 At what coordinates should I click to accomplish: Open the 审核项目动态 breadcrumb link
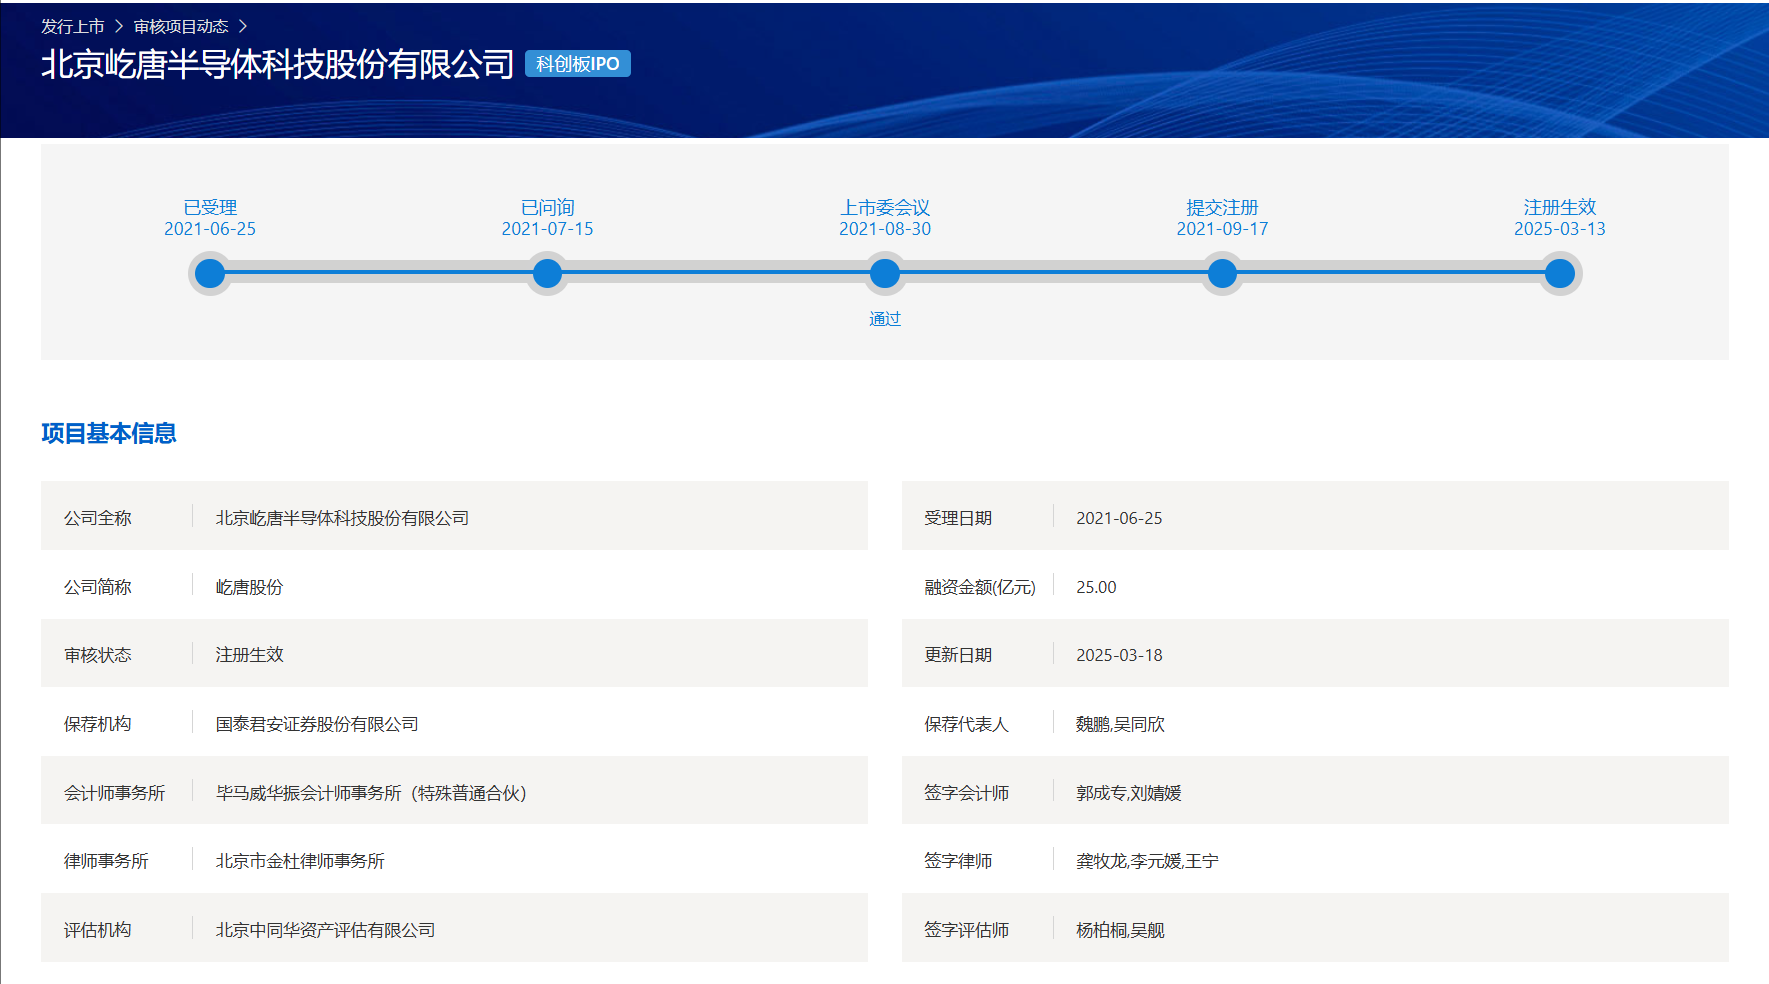(181, 26)
